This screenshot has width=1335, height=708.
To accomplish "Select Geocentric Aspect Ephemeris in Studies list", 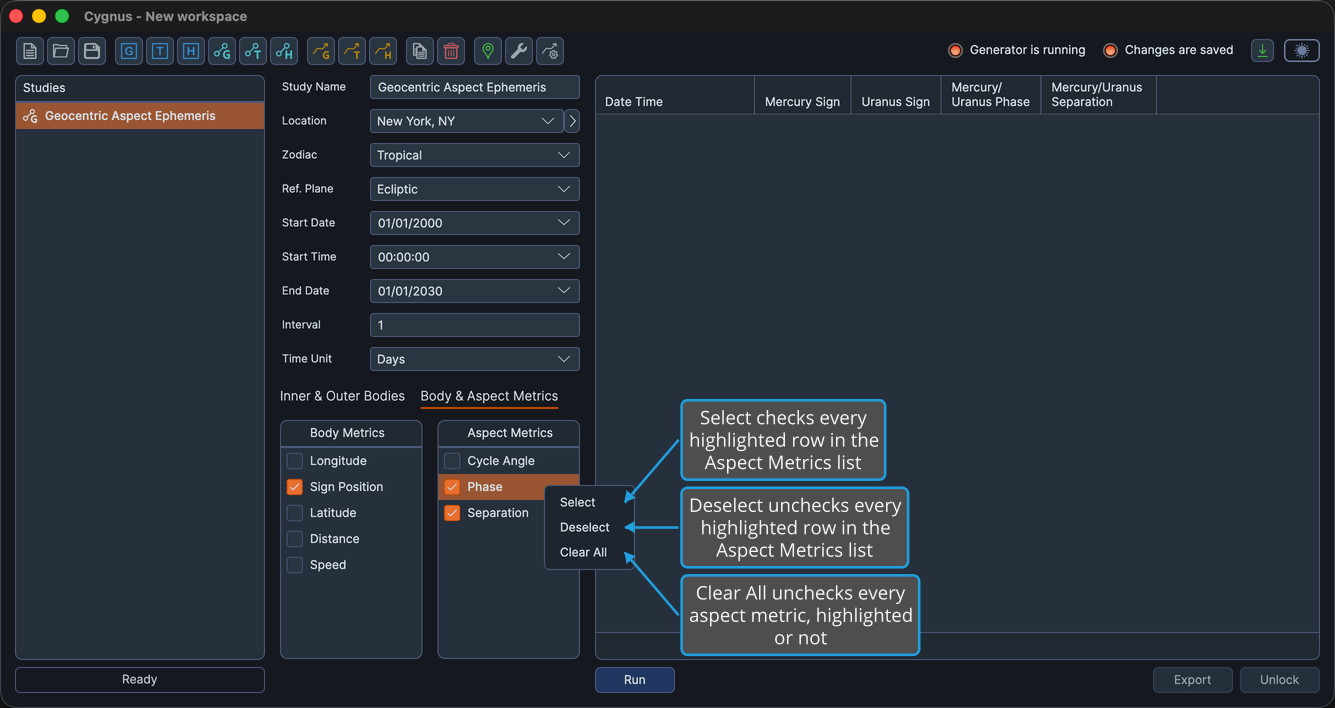I will point(140,116).
